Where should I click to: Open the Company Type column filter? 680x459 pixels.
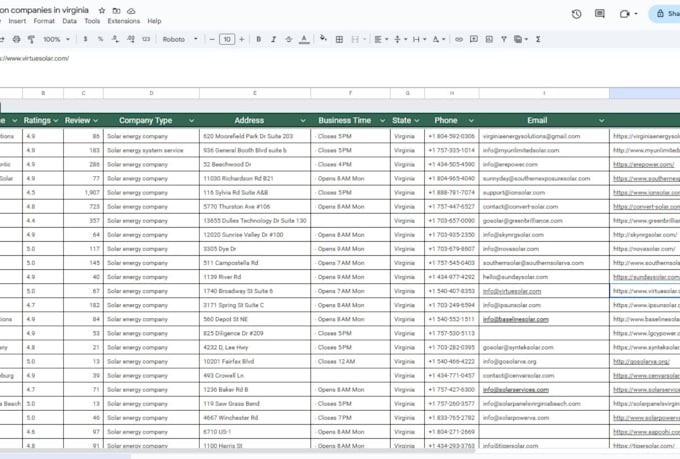[x=191, y=121]
